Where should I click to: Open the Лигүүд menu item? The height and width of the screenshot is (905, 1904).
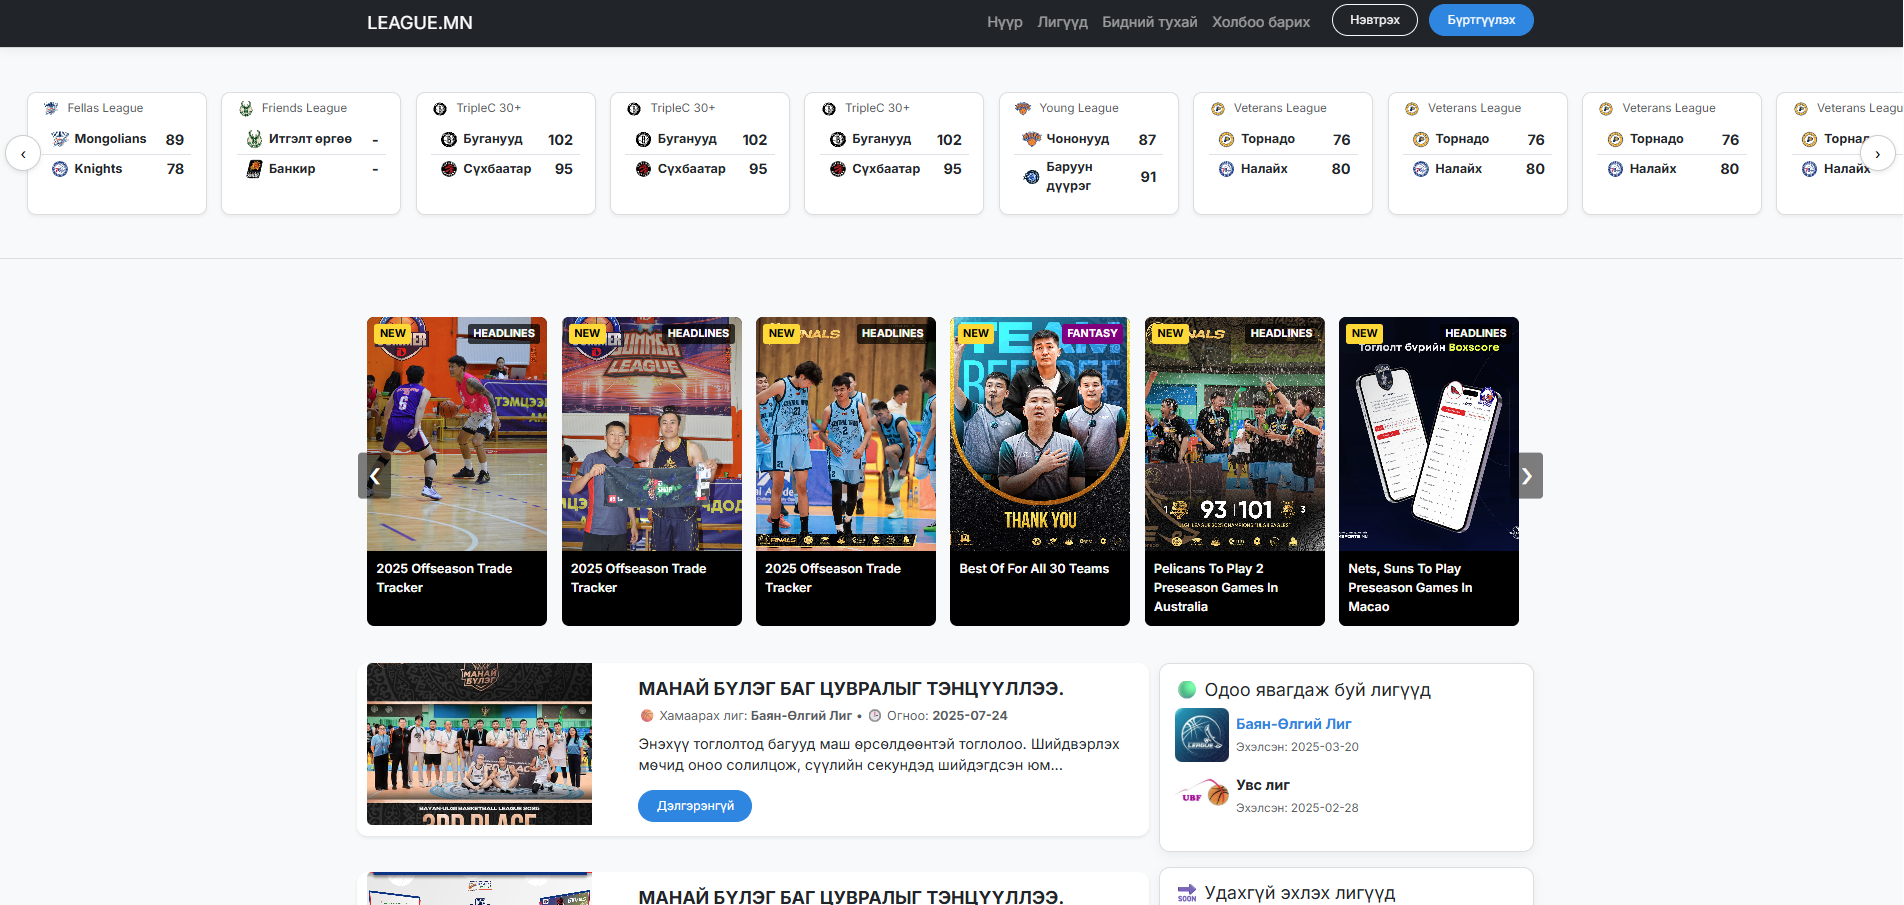[1062, 22]
